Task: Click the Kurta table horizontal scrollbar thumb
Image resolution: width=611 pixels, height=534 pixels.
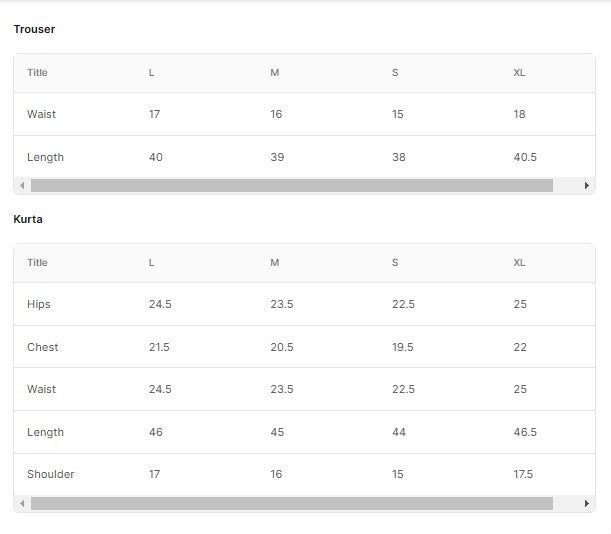Action: pyautogui.click(x=292, y=504)
